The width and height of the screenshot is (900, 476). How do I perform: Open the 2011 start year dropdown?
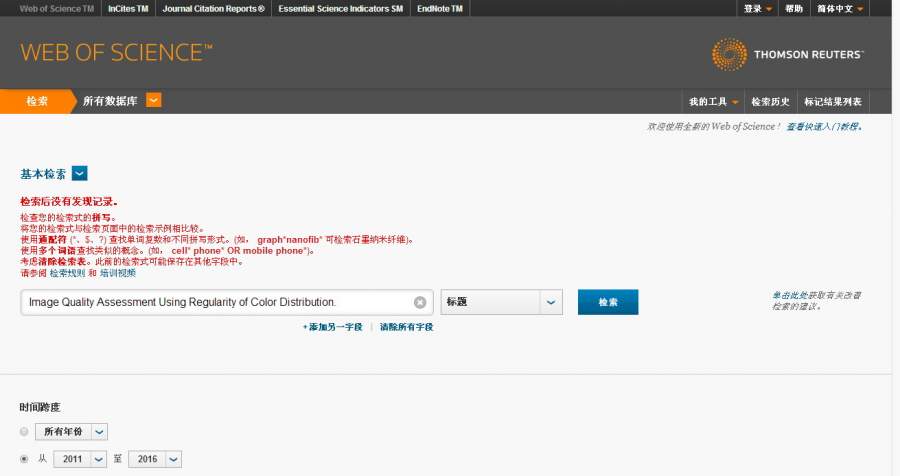80,459
